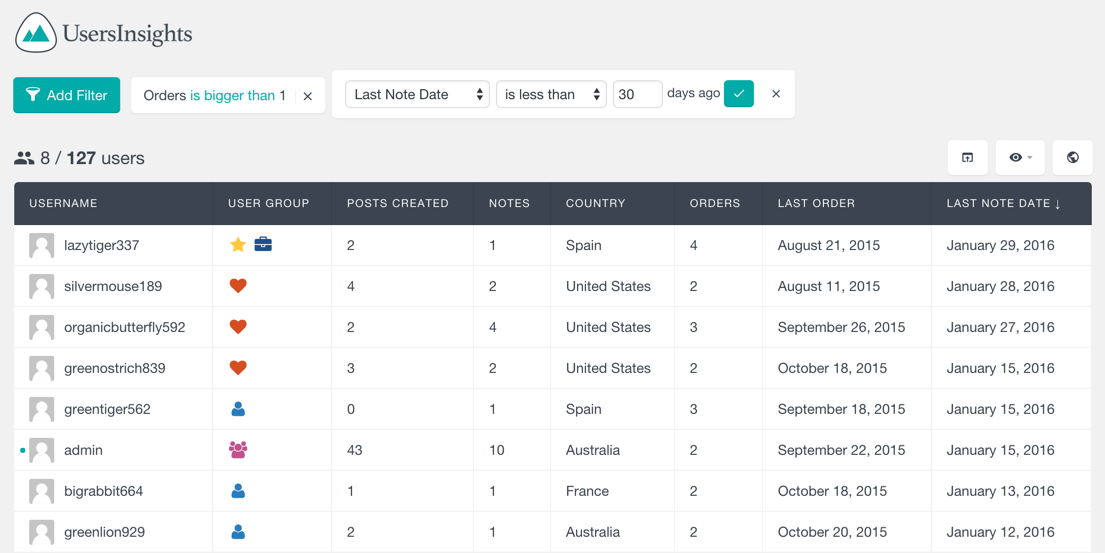Click the star group icon for lazytiger337

click(x=238, y=245)
